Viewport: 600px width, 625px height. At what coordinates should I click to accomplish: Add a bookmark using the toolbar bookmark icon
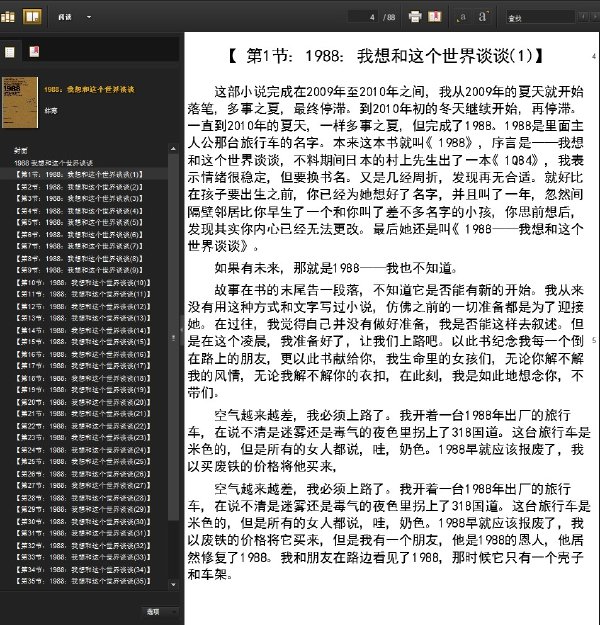coord(435,17)
